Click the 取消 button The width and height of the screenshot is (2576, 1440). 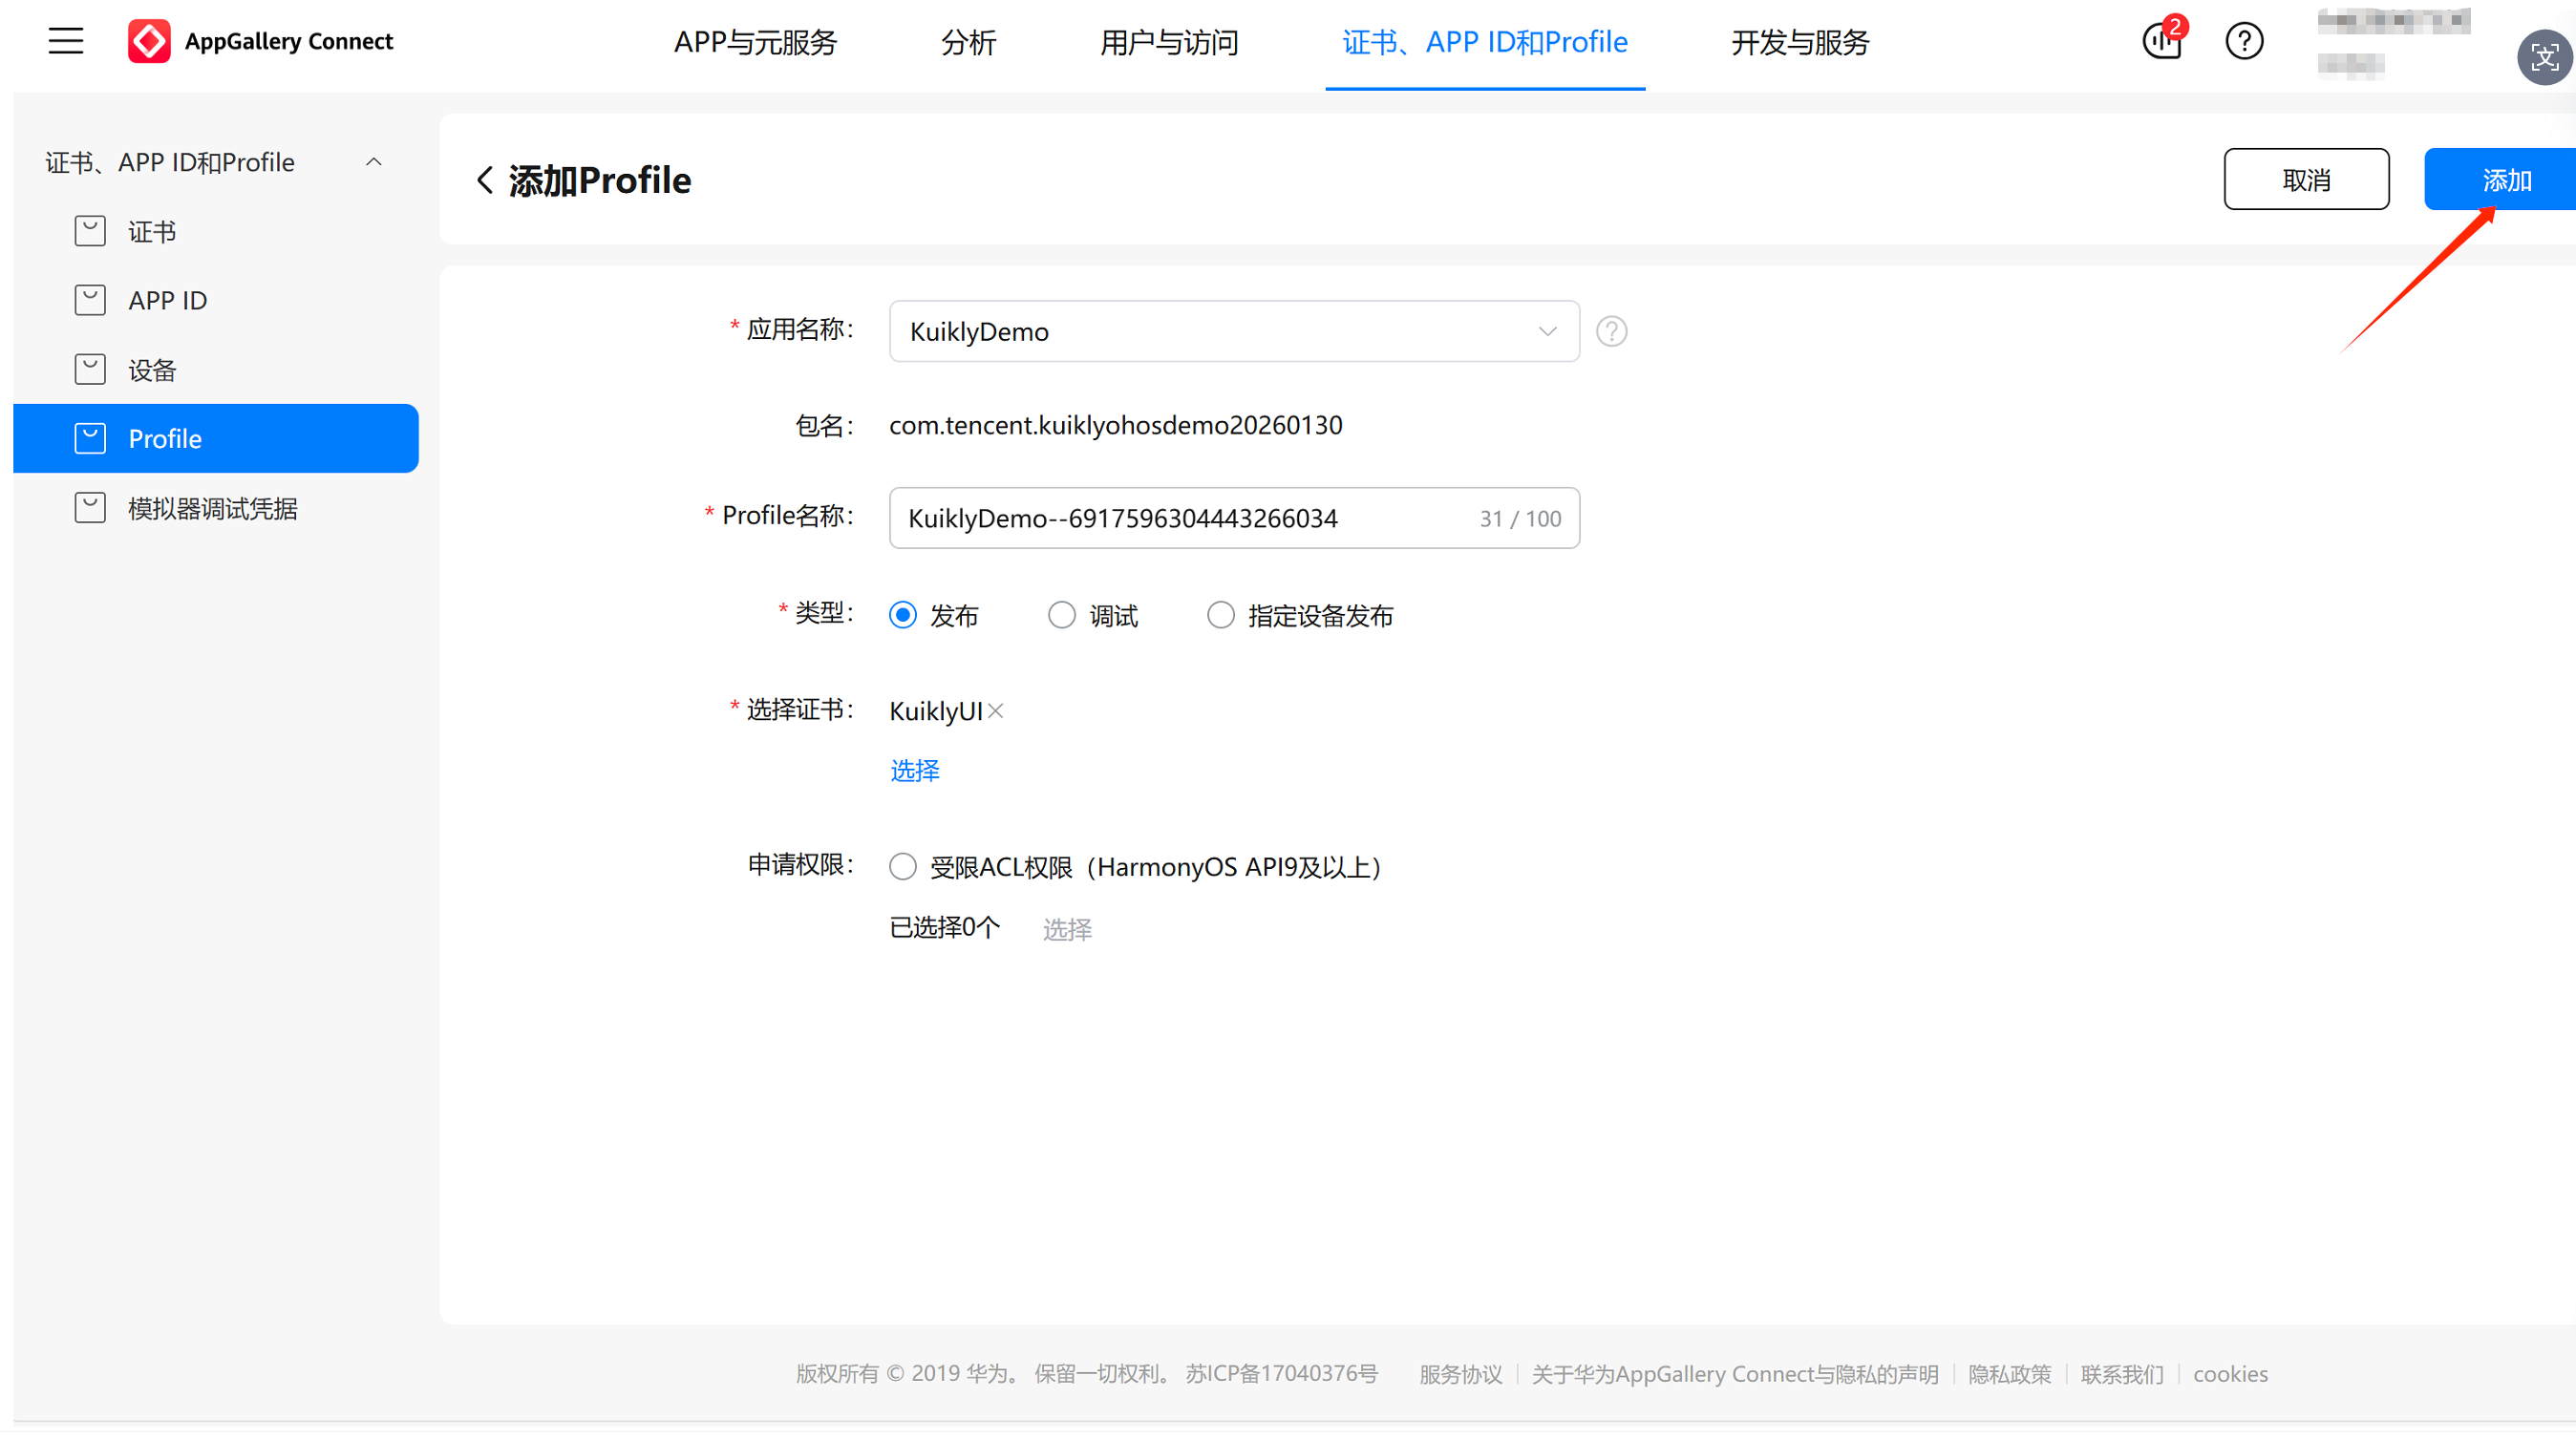click(x=2305, y=180)
